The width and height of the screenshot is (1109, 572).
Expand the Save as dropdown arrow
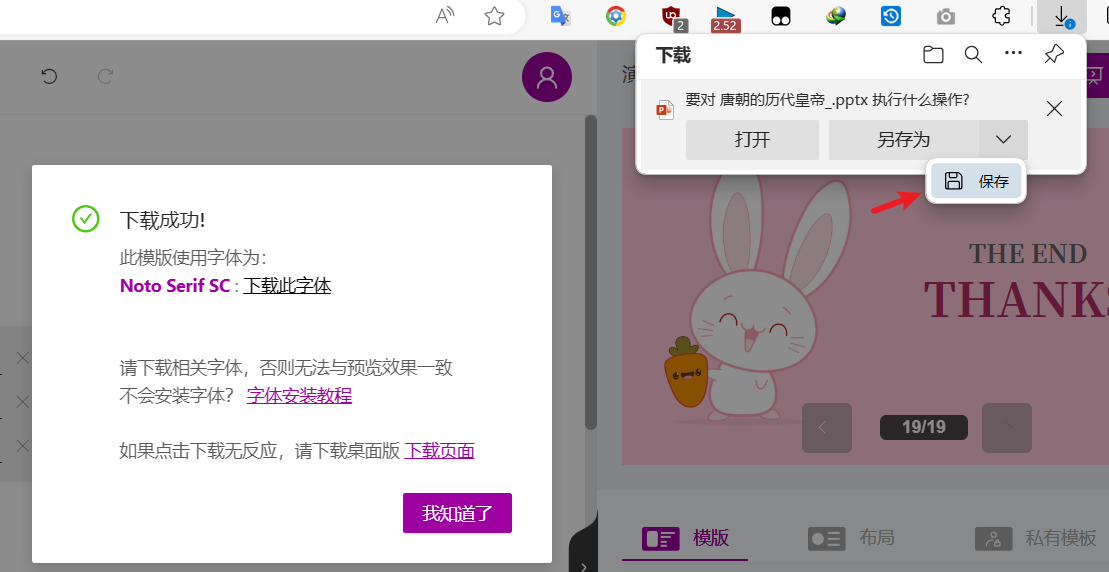(x=1004, y=139)
